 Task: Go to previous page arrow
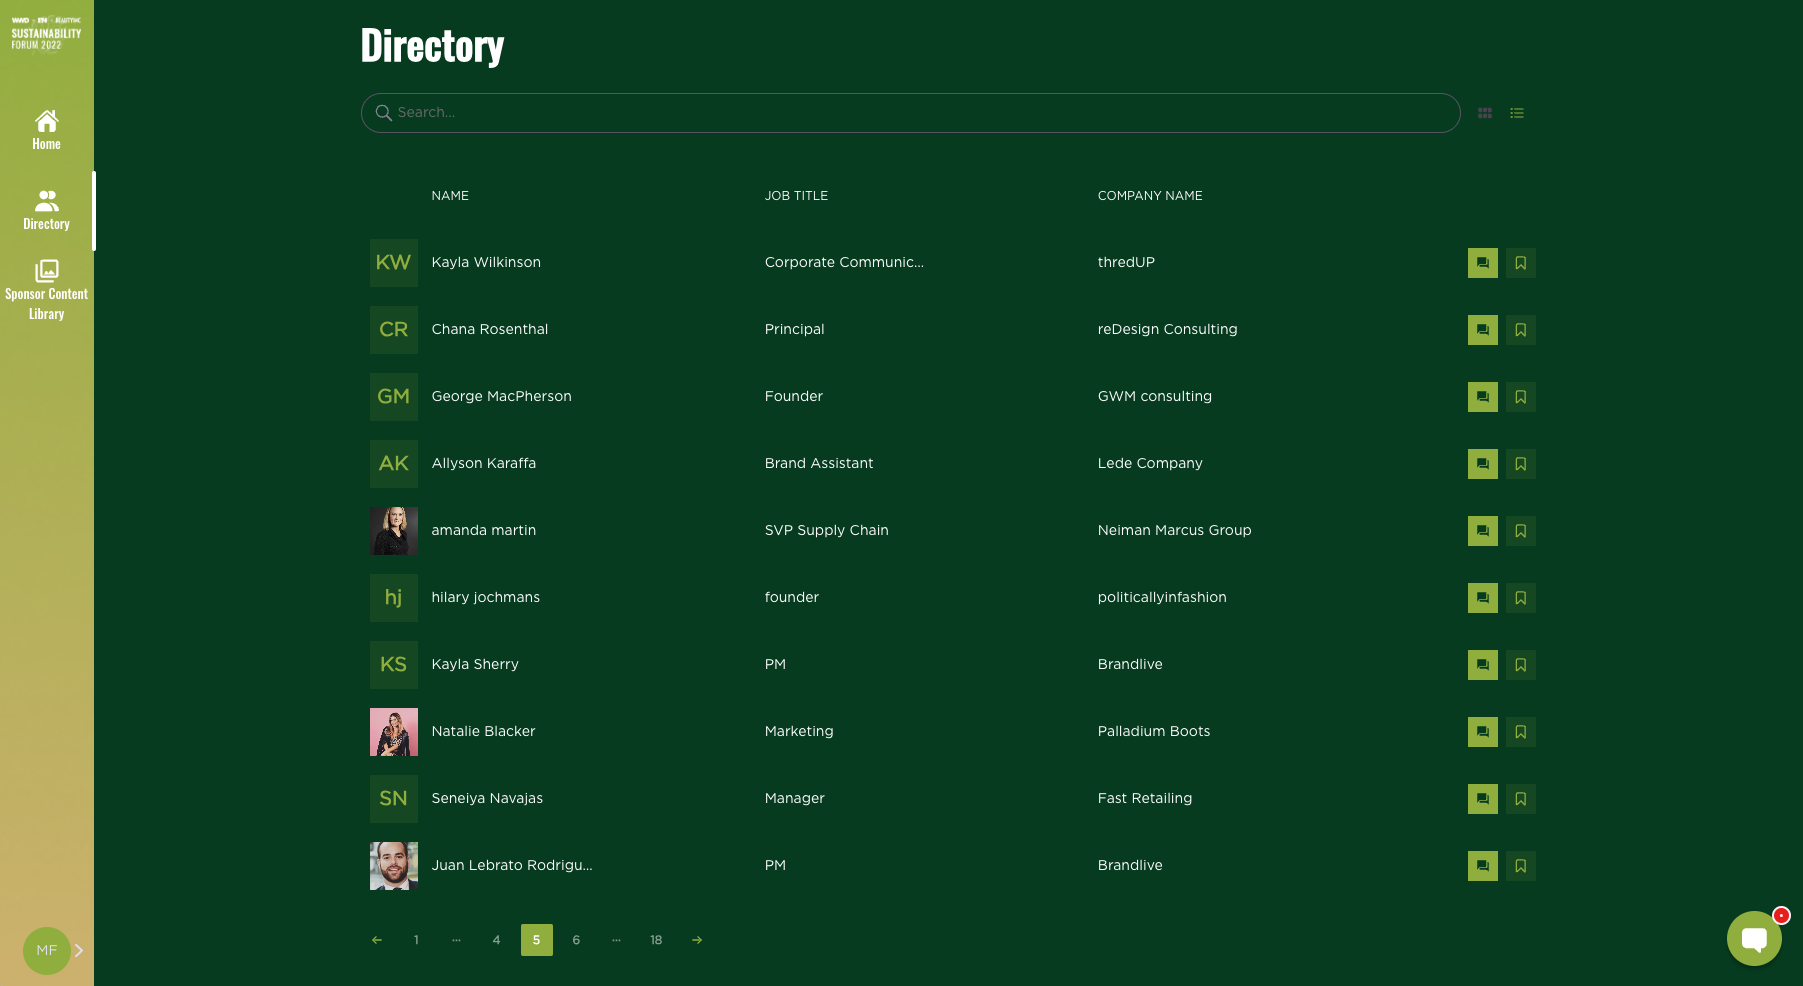[x=377, y=940]
